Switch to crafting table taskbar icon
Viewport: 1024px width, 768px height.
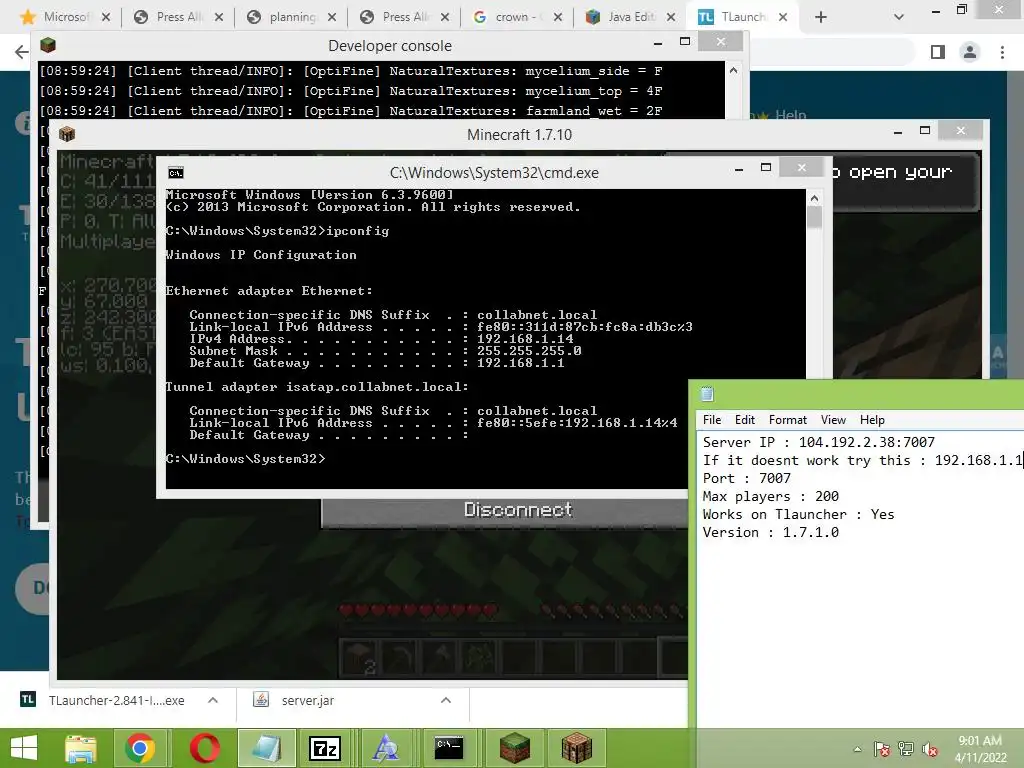(x=577, y=748)
